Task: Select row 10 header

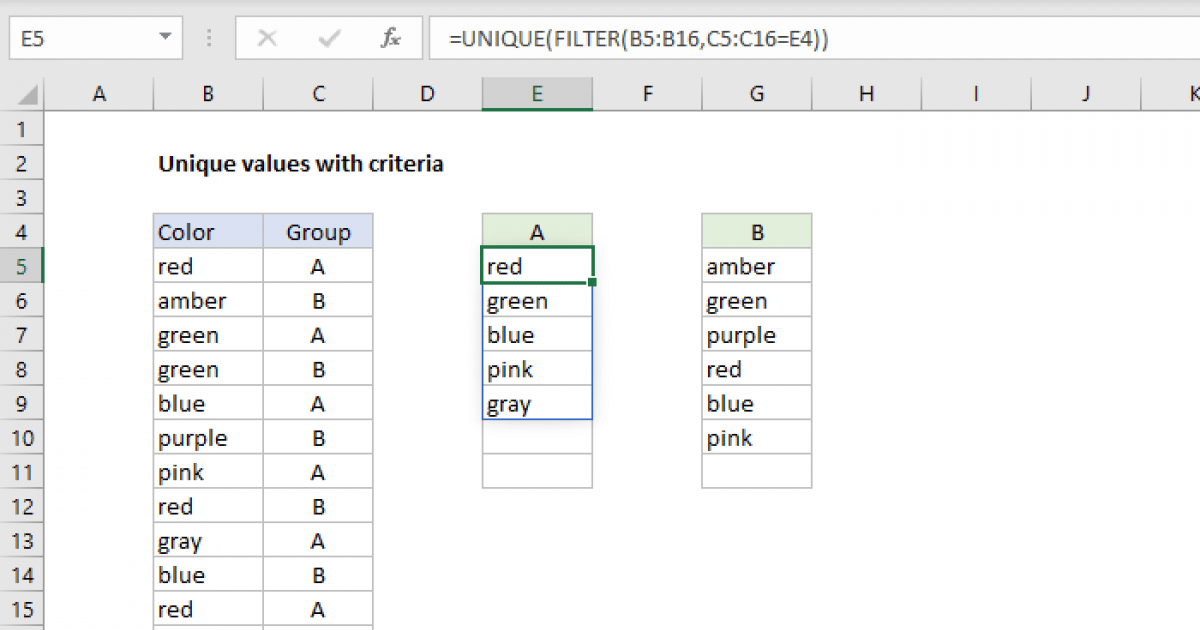Action: [24, 438]
